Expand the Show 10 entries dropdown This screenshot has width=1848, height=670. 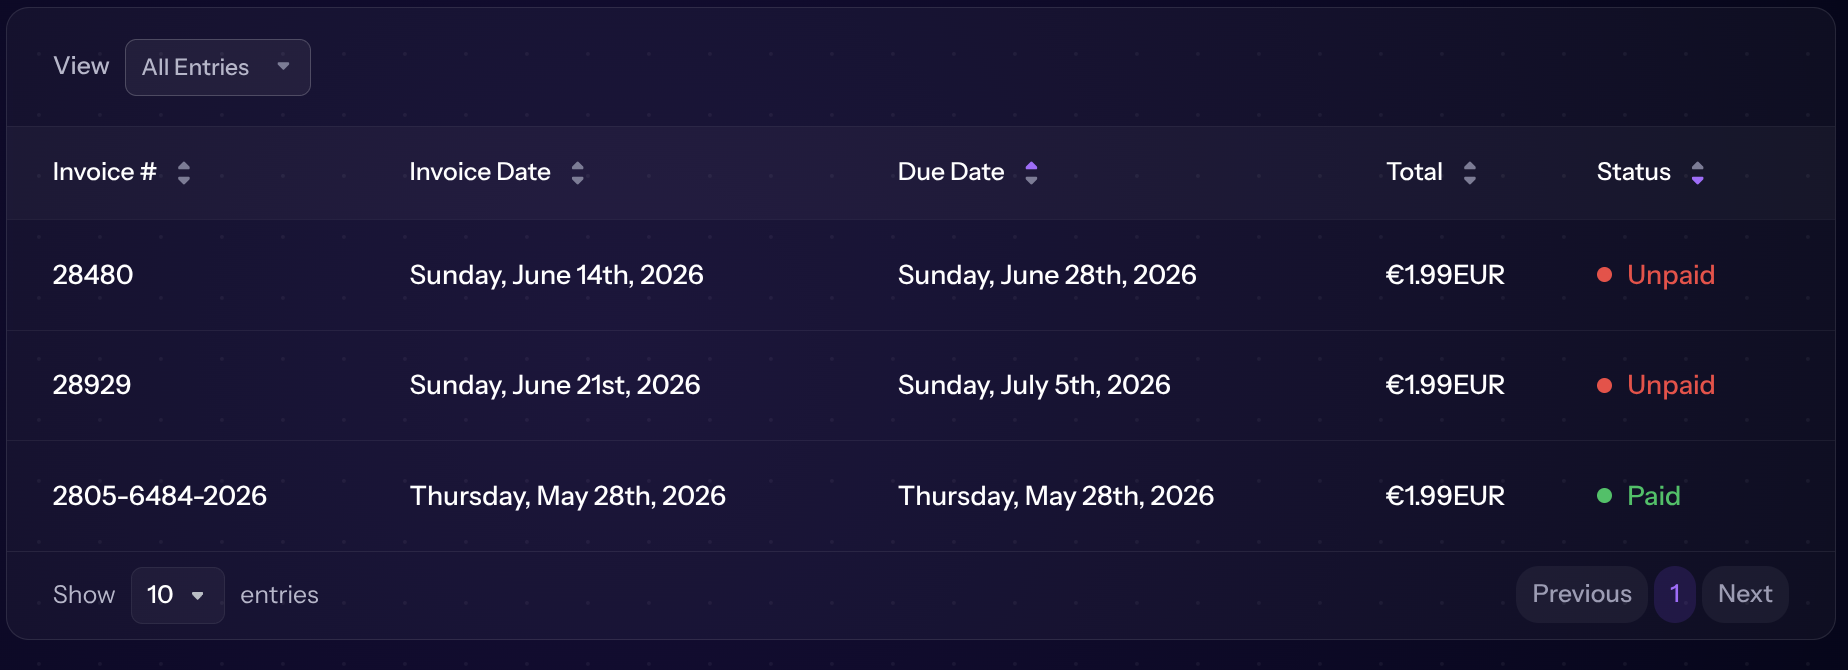pos(178,595)
